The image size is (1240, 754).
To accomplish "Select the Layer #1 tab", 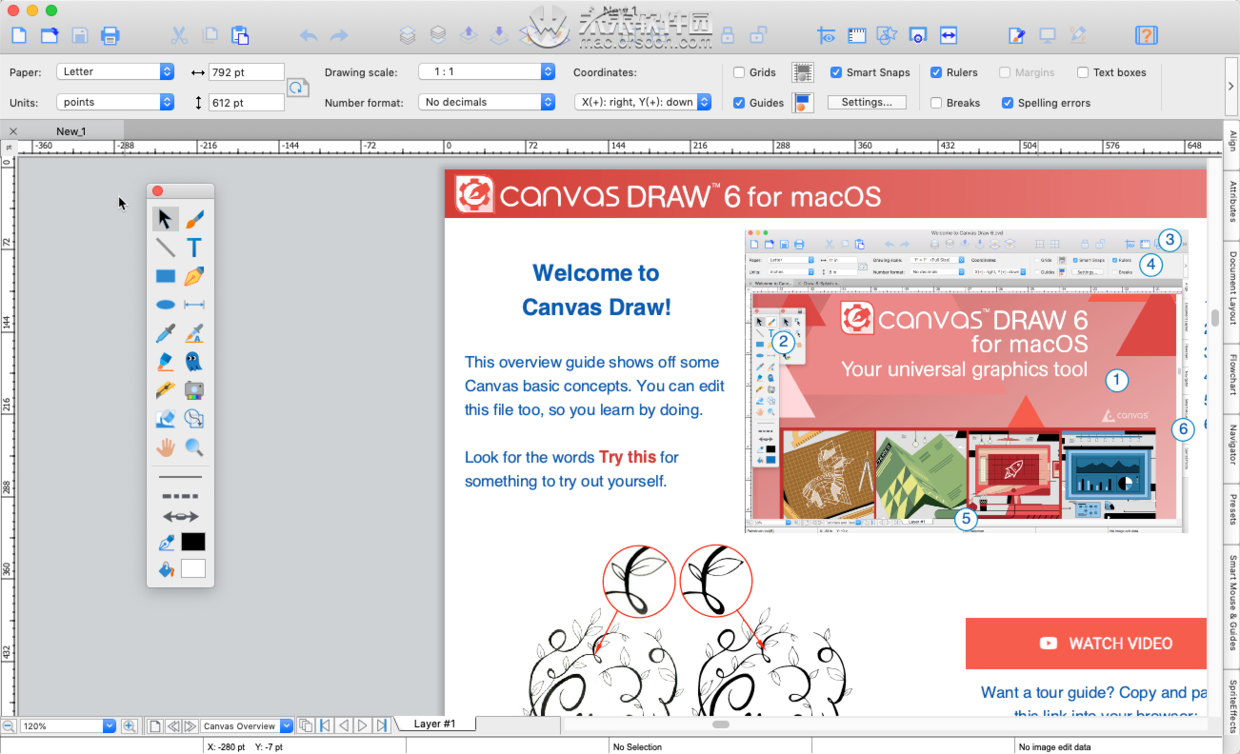I will (435, 724).
